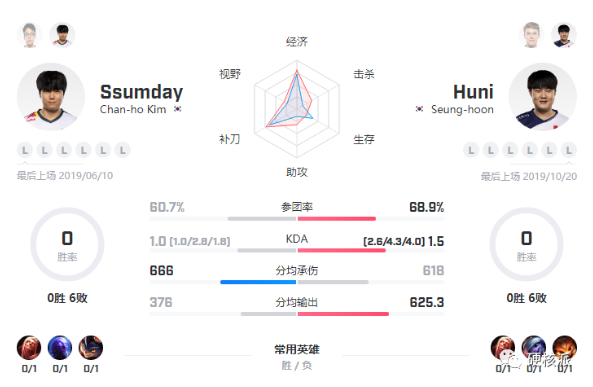This screenshot has width=593, height=387.
Task: Click Ssumday's third champion icon
Action: click(x=91, y=347)
